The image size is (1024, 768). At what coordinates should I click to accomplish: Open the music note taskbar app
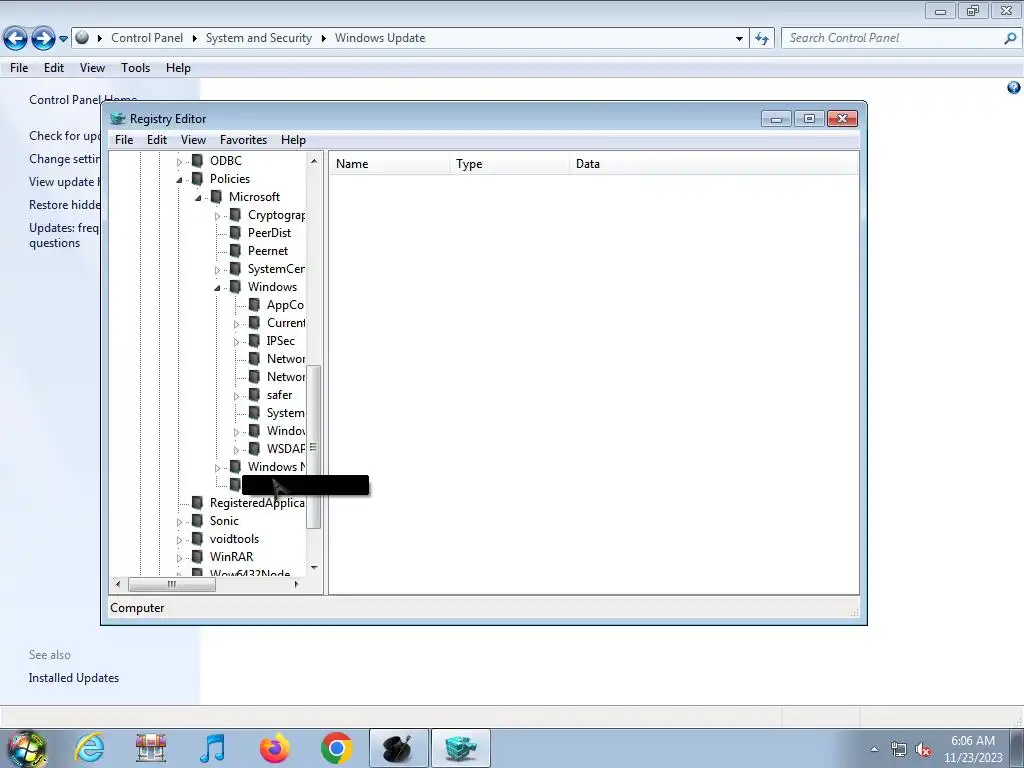tap(213, 748)
